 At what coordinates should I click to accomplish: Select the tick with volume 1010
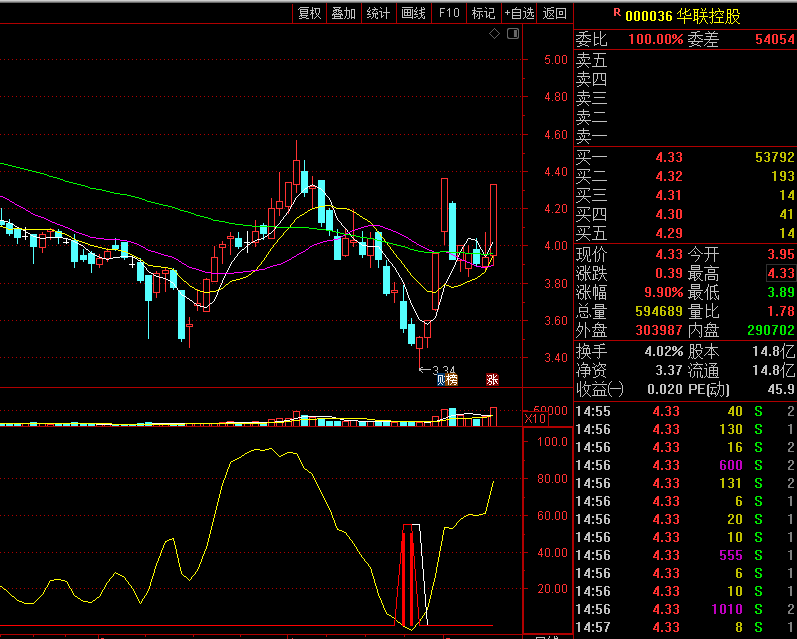(x=685, y=609)
